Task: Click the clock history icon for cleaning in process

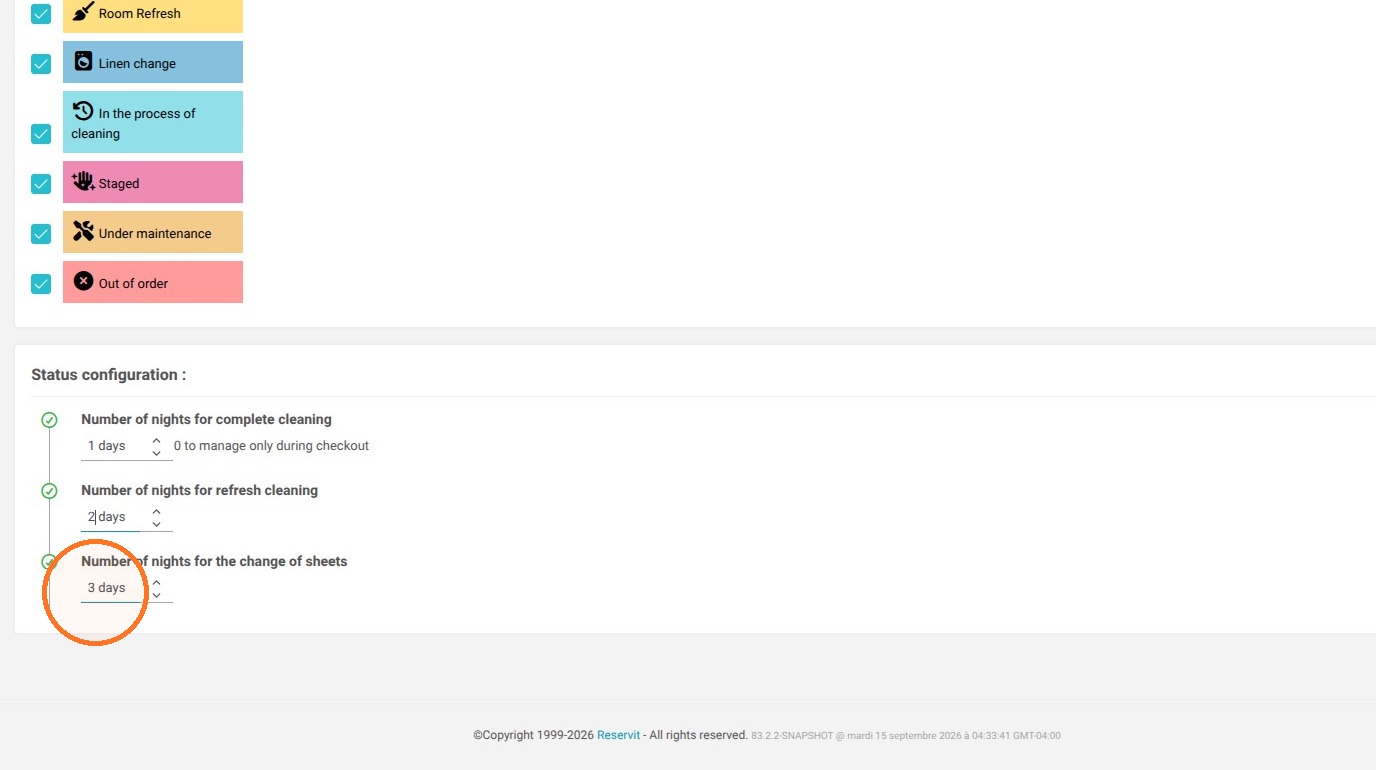Action: pyautogui.click(x=84, y=111)
